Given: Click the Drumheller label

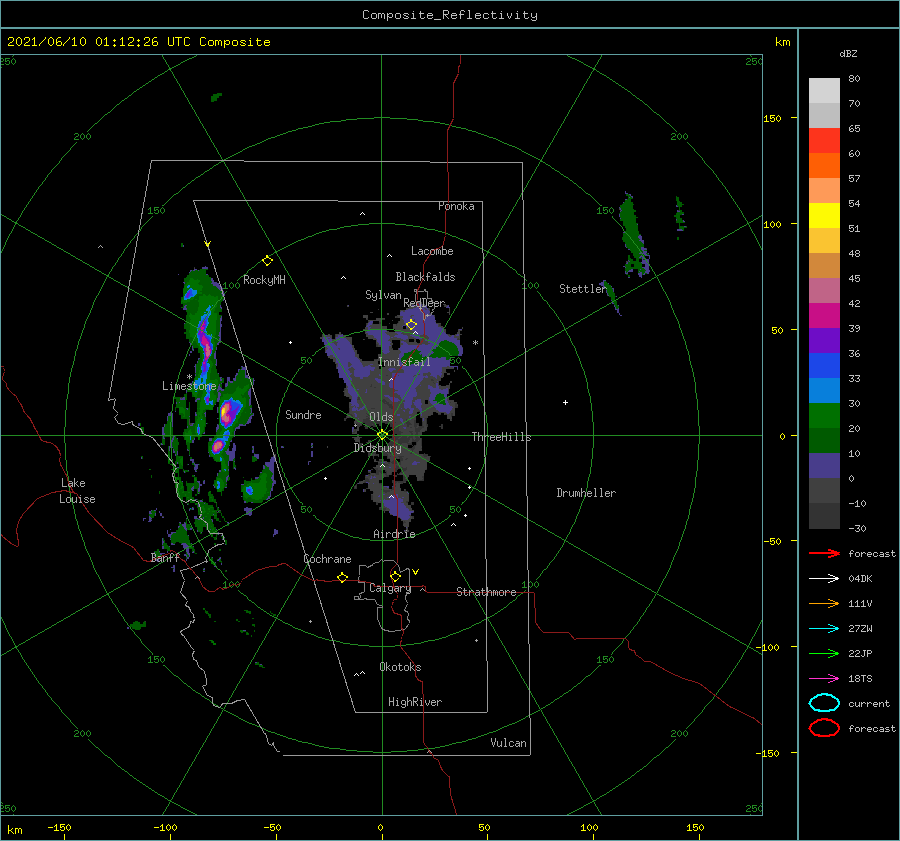Looking at the screenshot, I should click(x=586, y=493).
